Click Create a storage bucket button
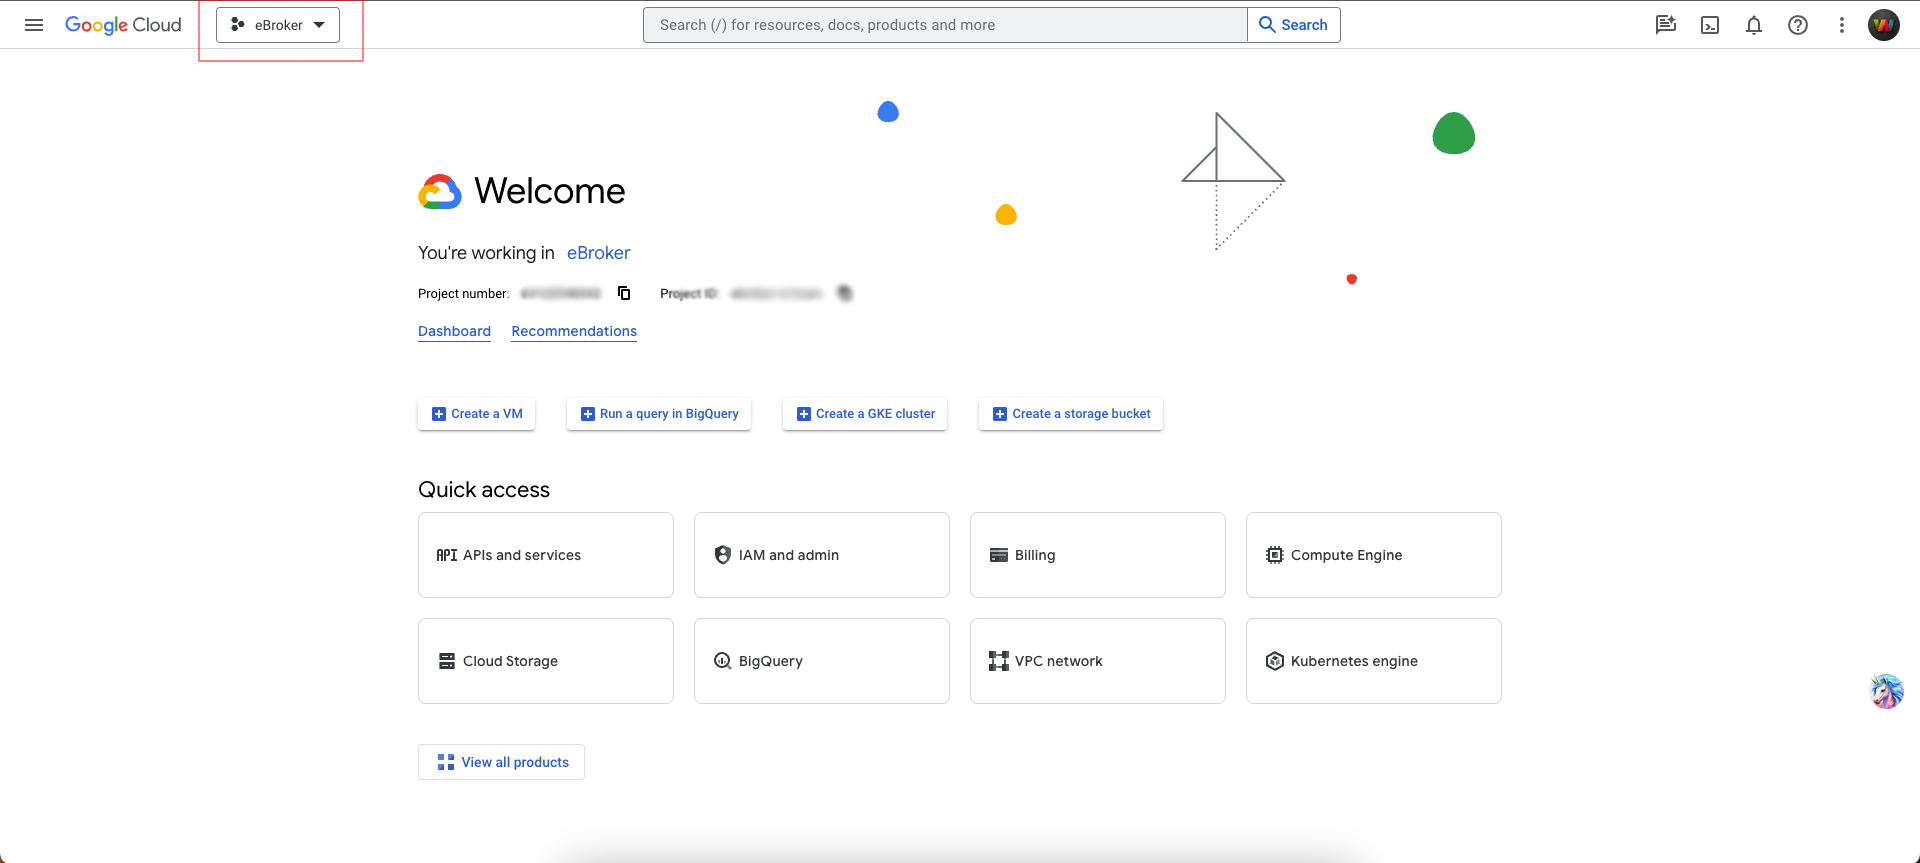Viewport: 1920px width, 863px height. pos(1071,414)
